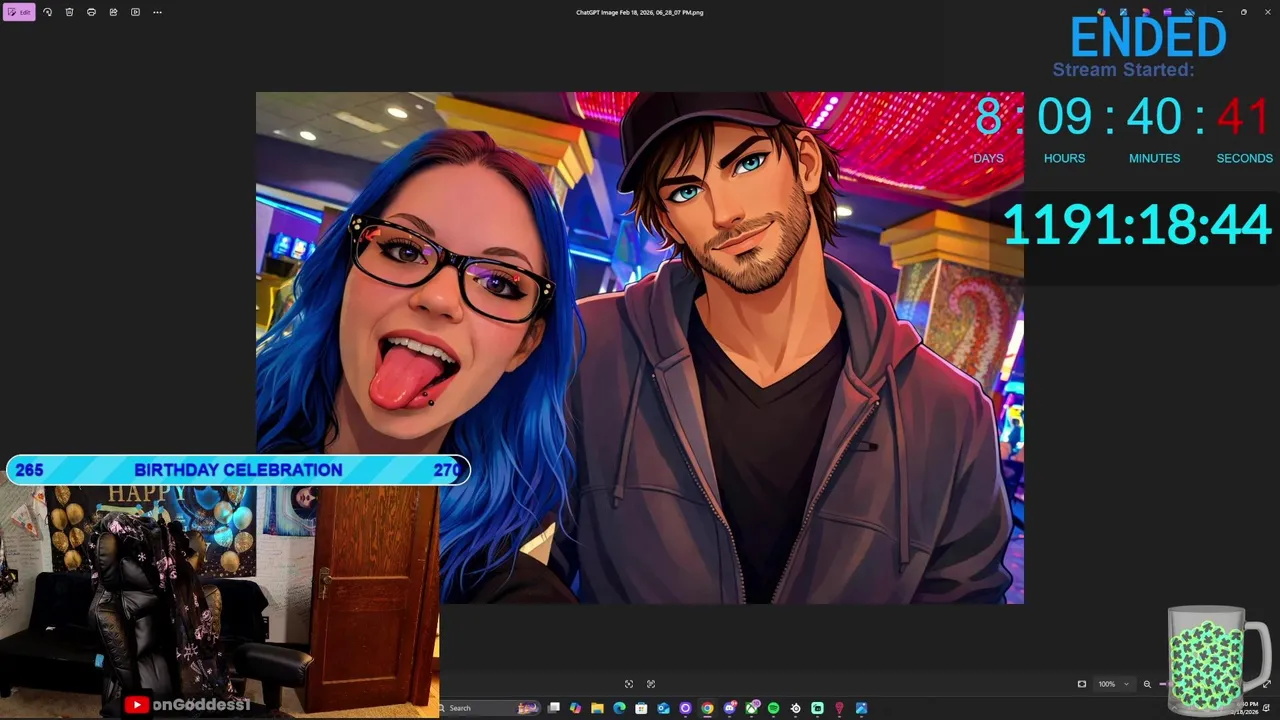Image resolution: width=1280 pixels, height=720 pixels.
Task: Open the See more three-dots menu
Action: [x=157, y=12]
